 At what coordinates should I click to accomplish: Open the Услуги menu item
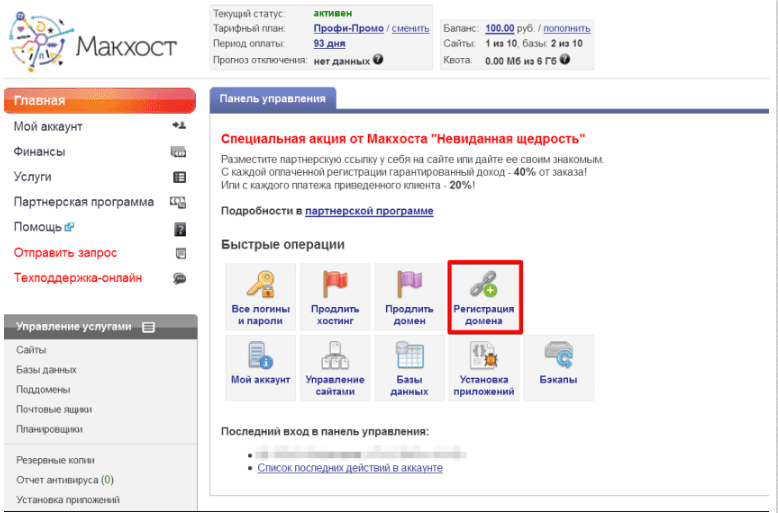32,177
